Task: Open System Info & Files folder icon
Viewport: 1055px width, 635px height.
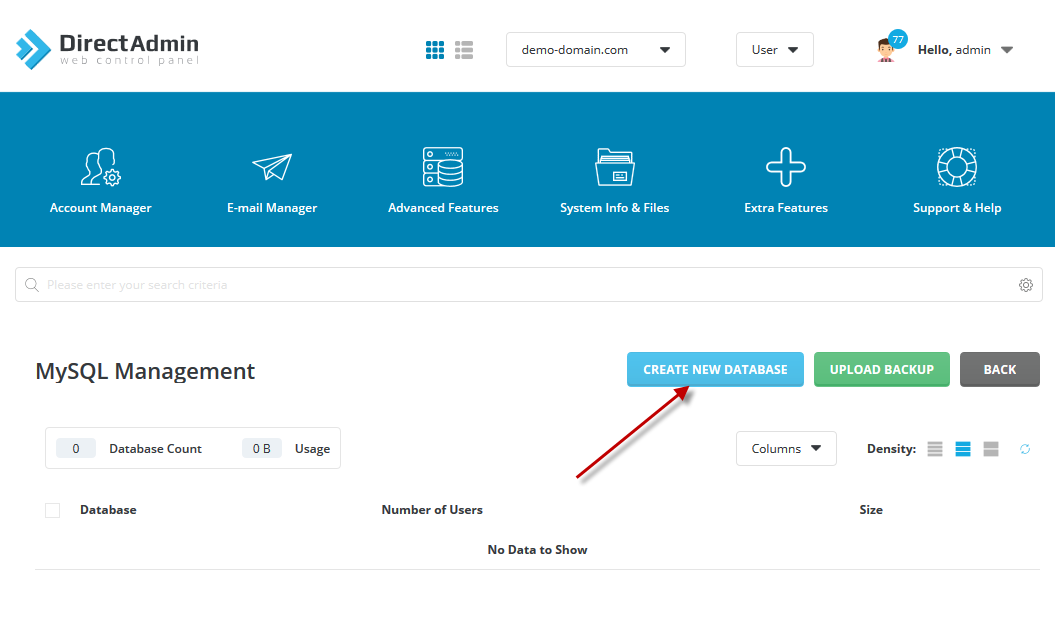Action: [x=614, y=167]
